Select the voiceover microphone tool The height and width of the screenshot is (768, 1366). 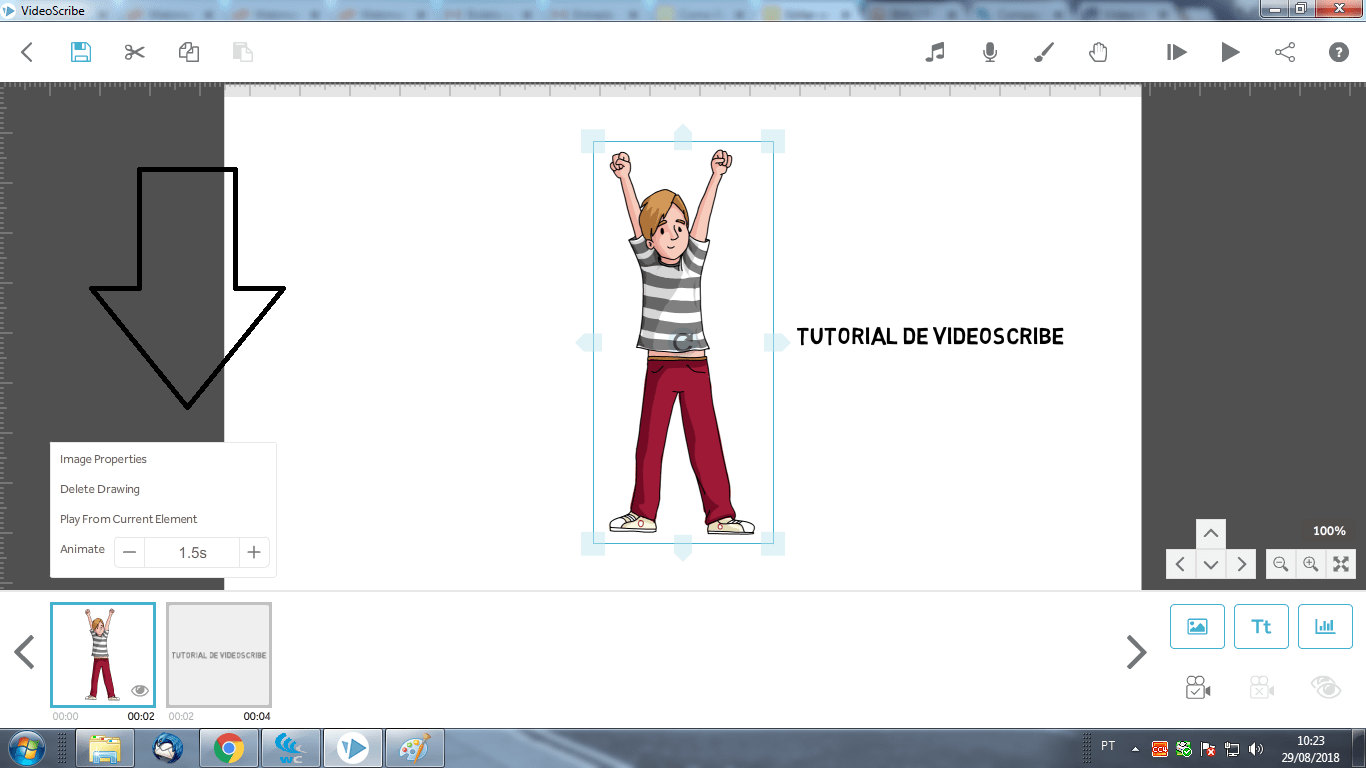[x=989, y=52]
